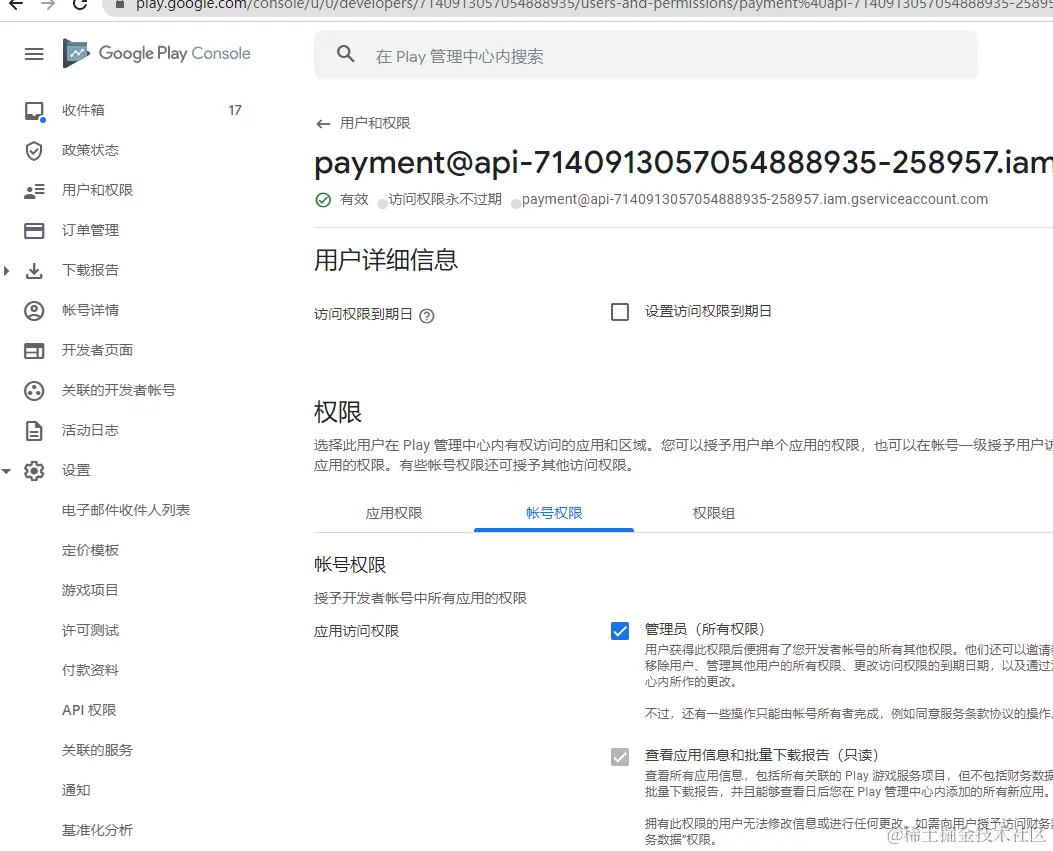Click the shield icon for 政策状态
The height and width of the screenshot is (851, 1053).
[x=34, y=150]
